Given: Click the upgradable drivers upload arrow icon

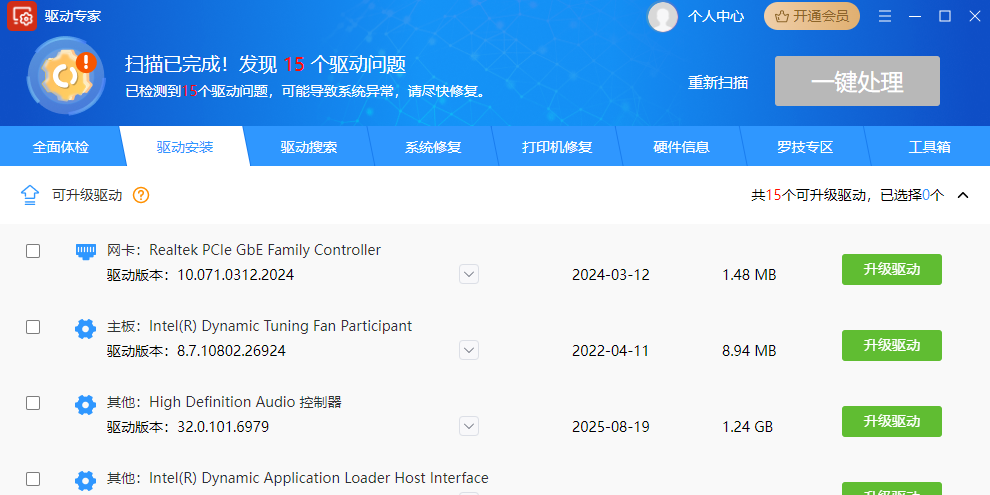Looking at the screenshot, I should coord(30,195).
